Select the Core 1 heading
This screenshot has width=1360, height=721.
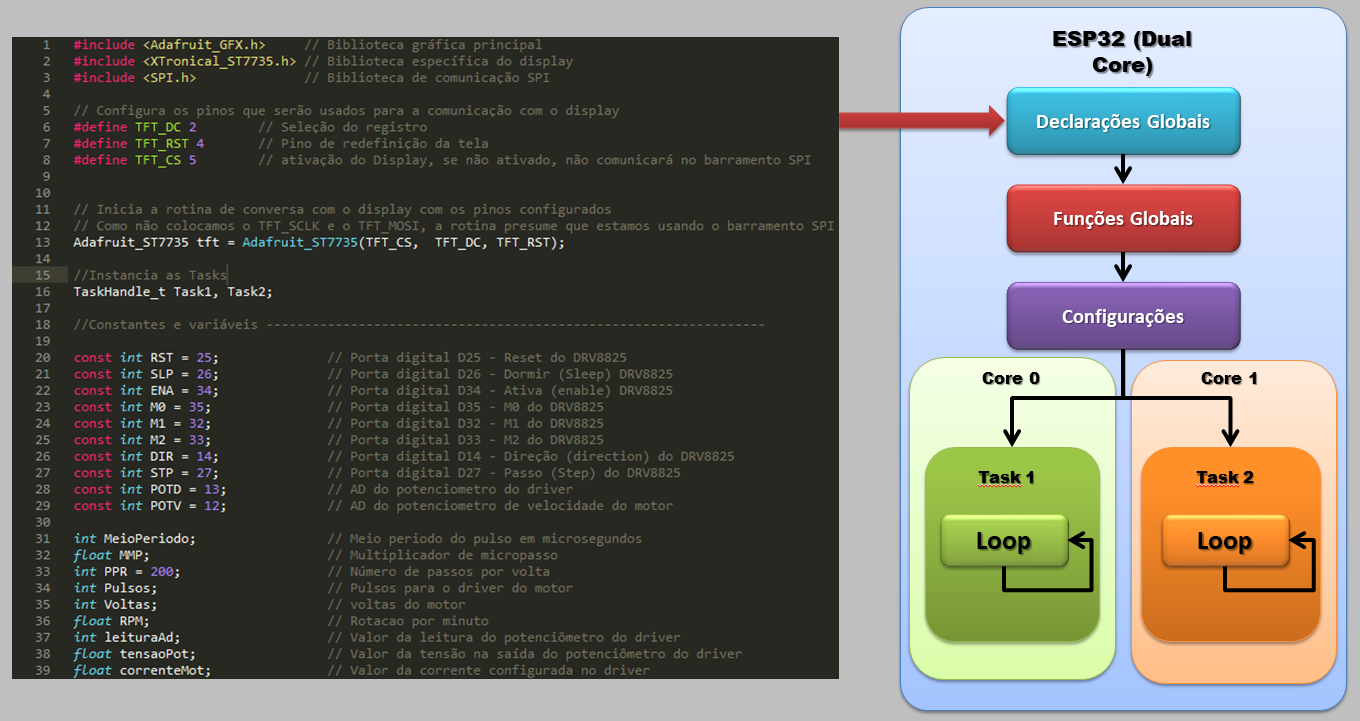pos(1229,379)
